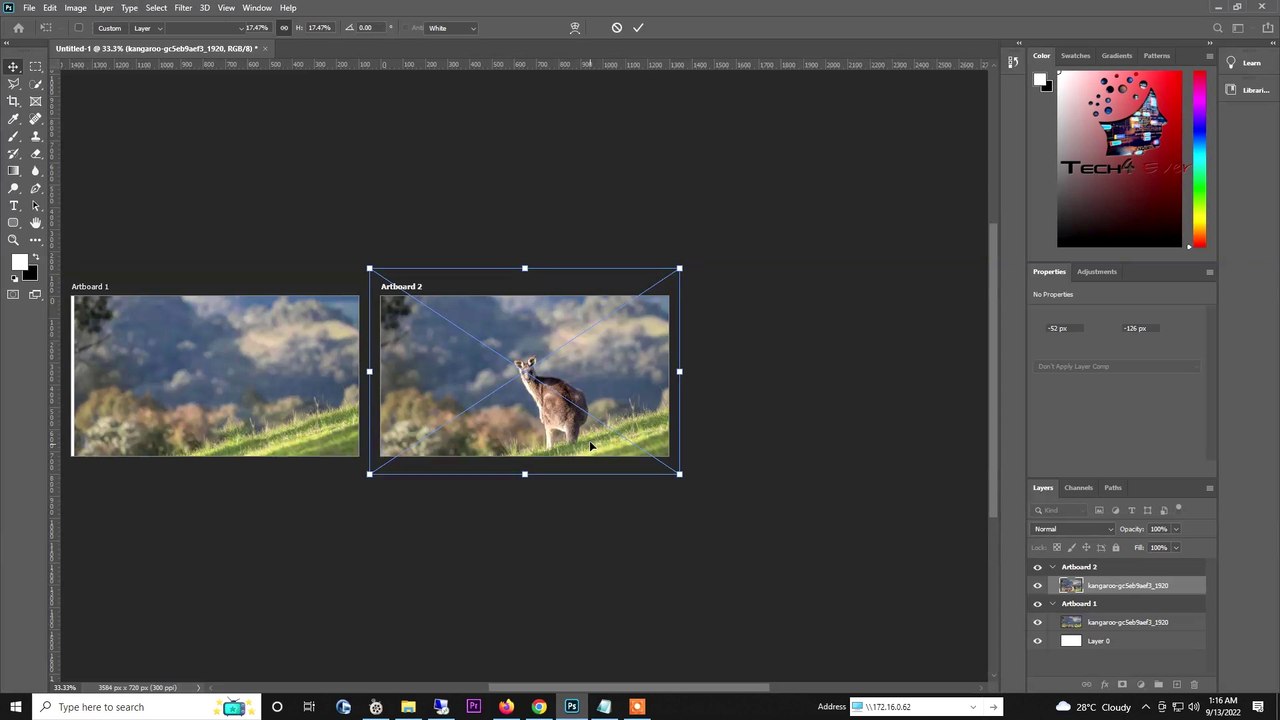Switch to the Adjustments tab
This screenshot has height=720, width=1280.
(x=1097, y=272)
